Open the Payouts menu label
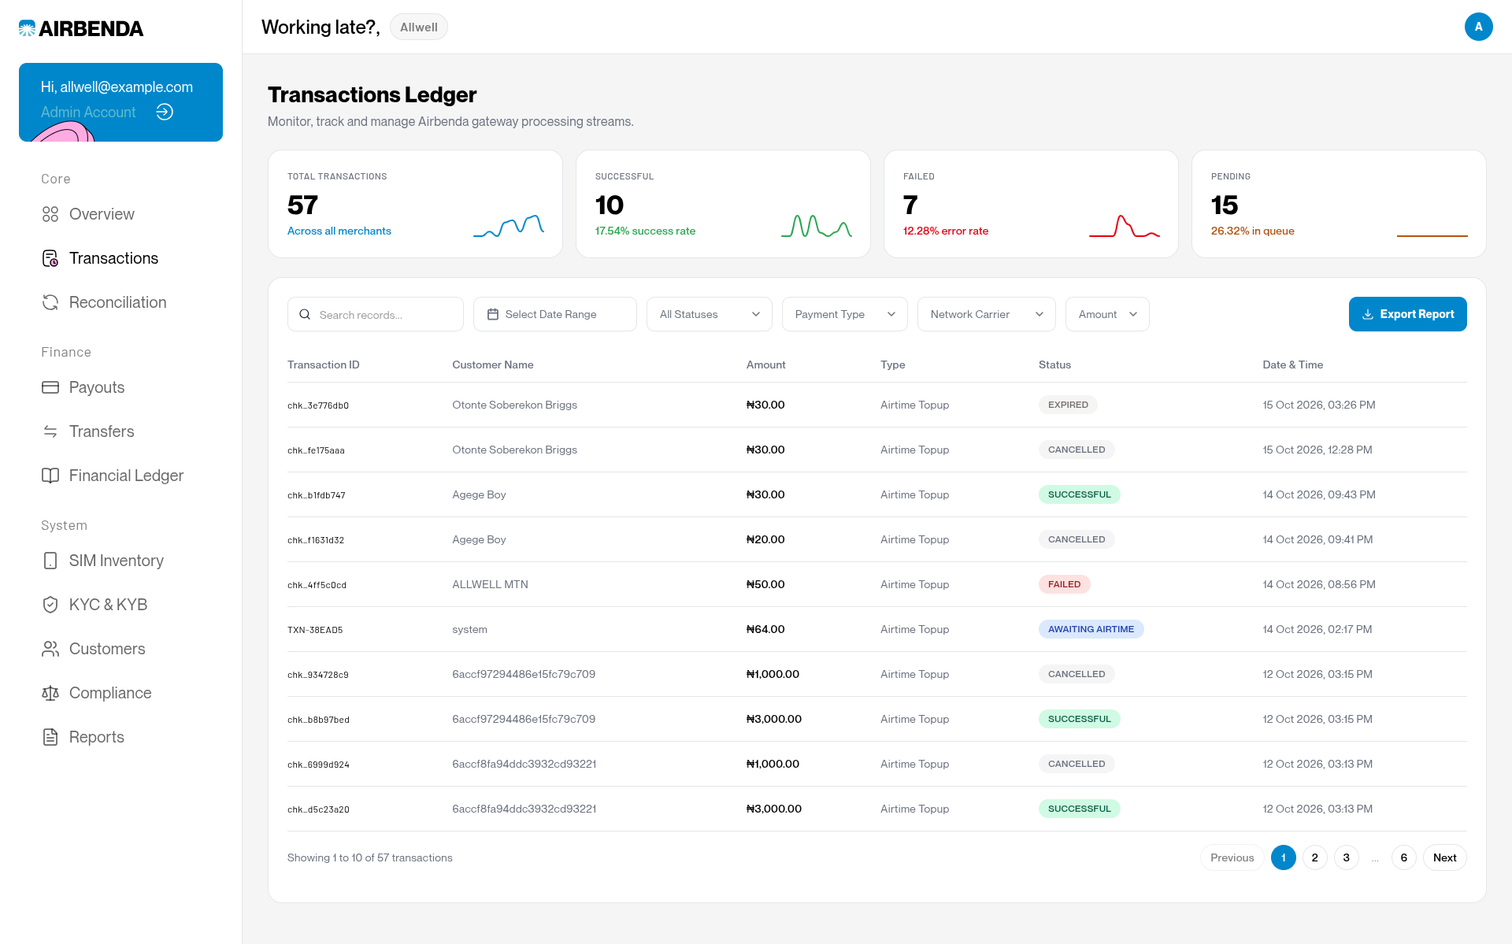 coord(97,387)
